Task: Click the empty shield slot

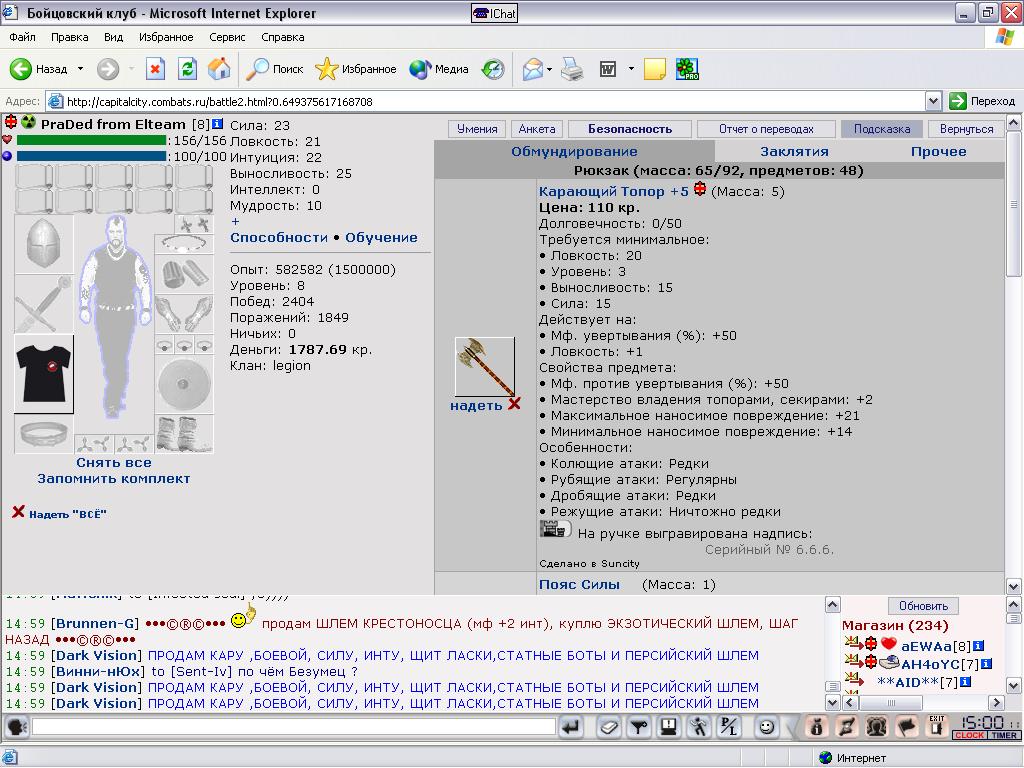Action: (x=184, y=385)
